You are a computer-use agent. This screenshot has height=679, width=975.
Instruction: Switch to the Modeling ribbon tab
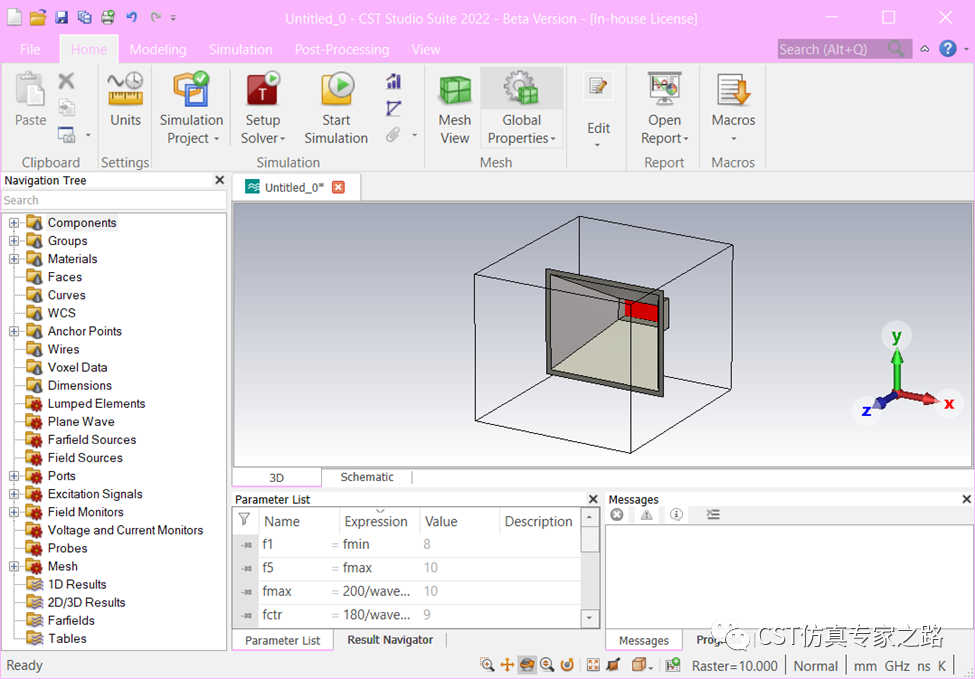click(158, 49)
